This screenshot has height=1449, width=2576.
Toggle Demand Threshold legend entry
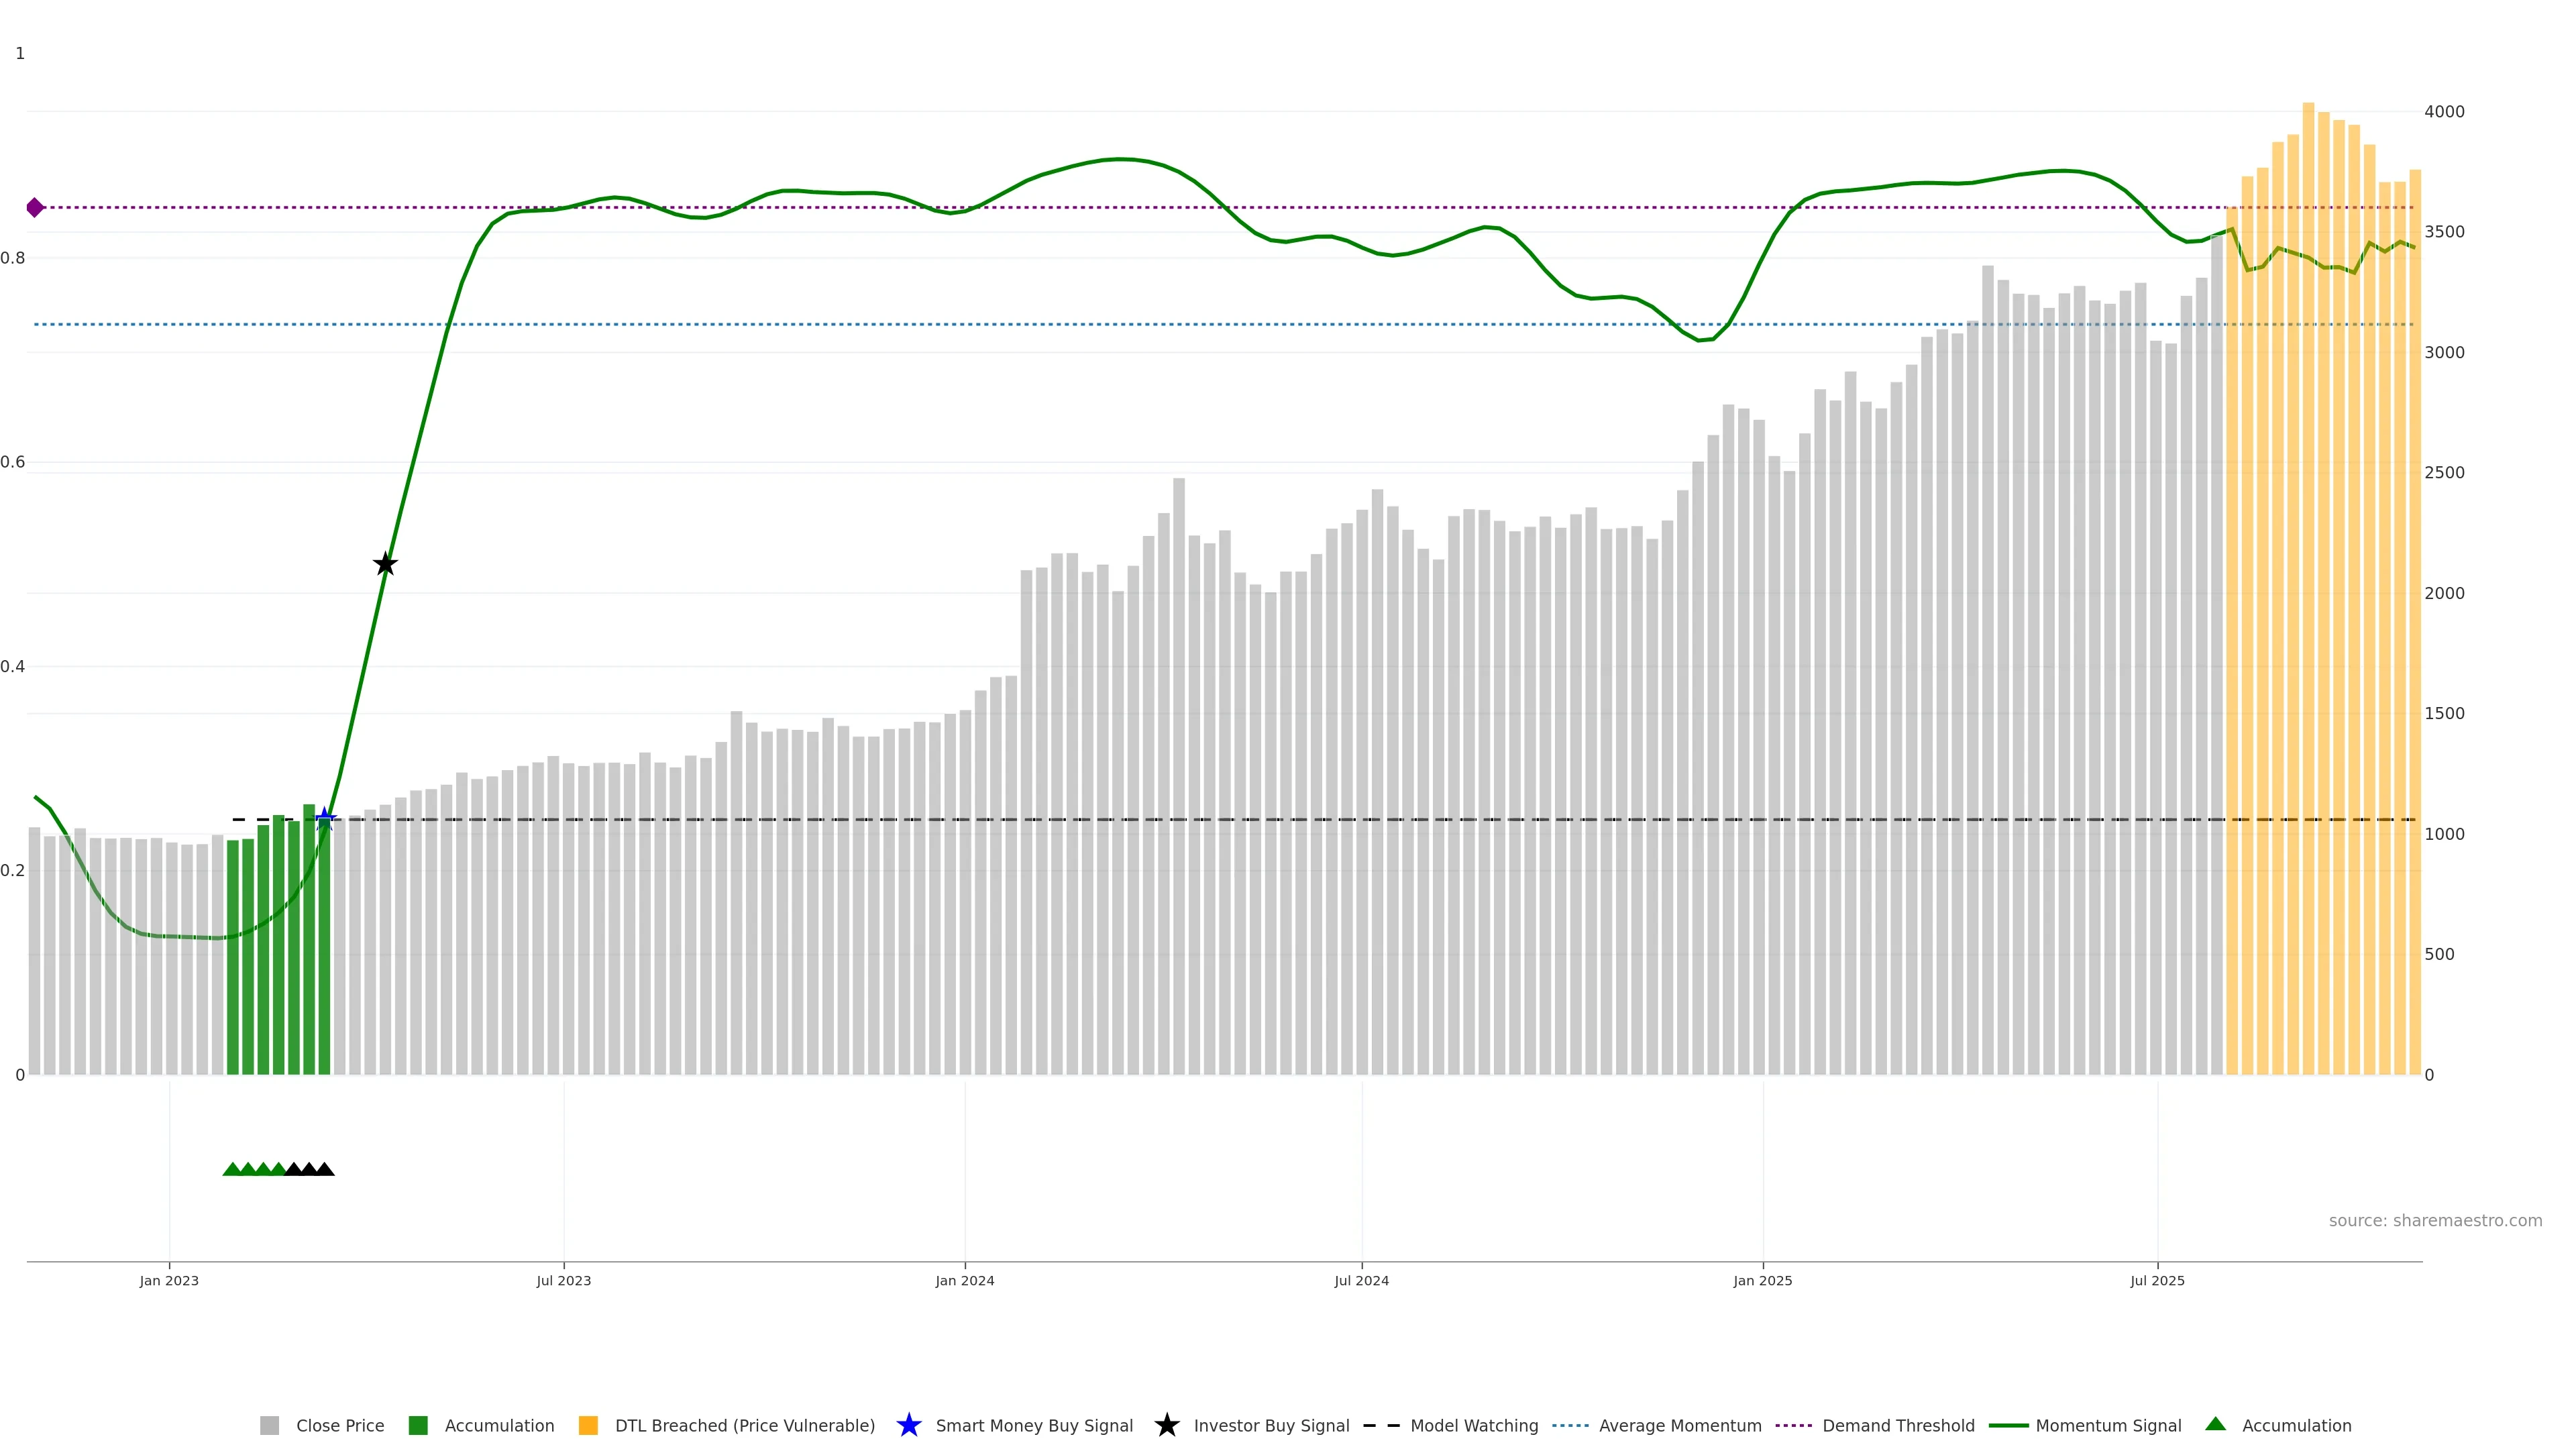click(x=1897, y=1426)
